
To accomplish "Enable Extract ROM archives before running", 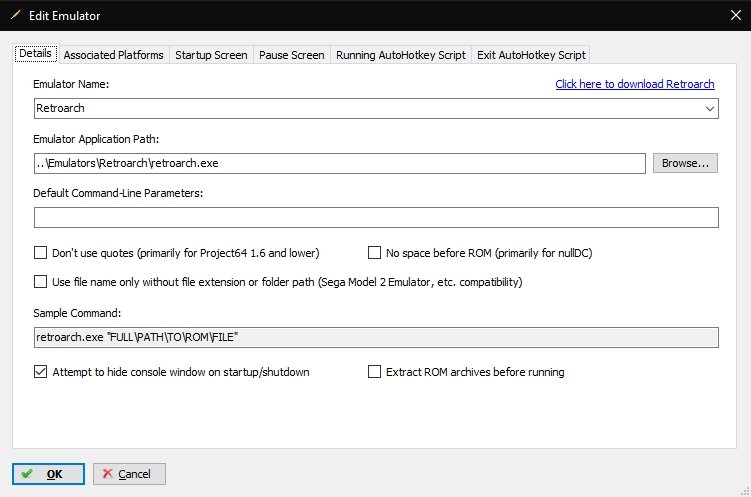I will 374,372.
